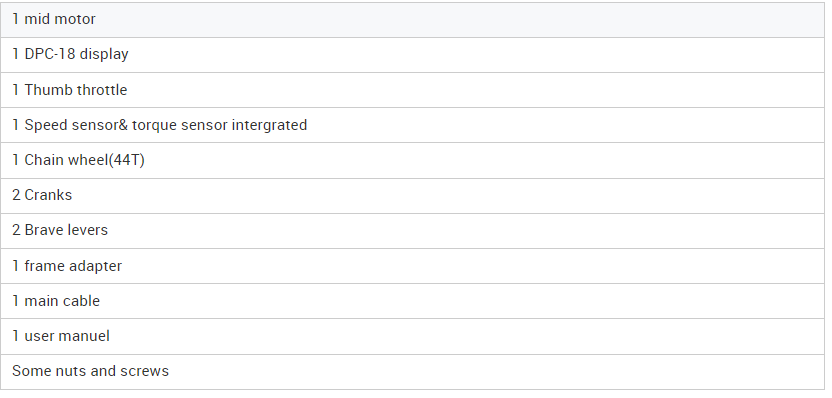Click the "1 DPC-18 display" row
The height and width of the screenshot is (398, 832).
click(x=412, y=55)
